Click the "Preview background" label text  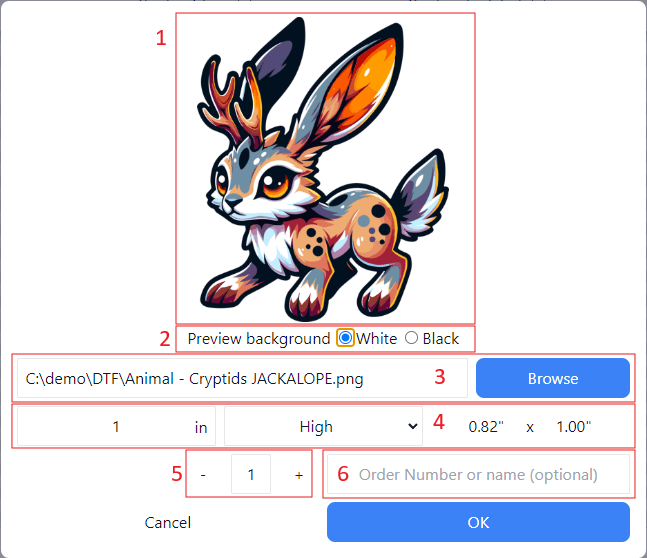tap(258, 339)
